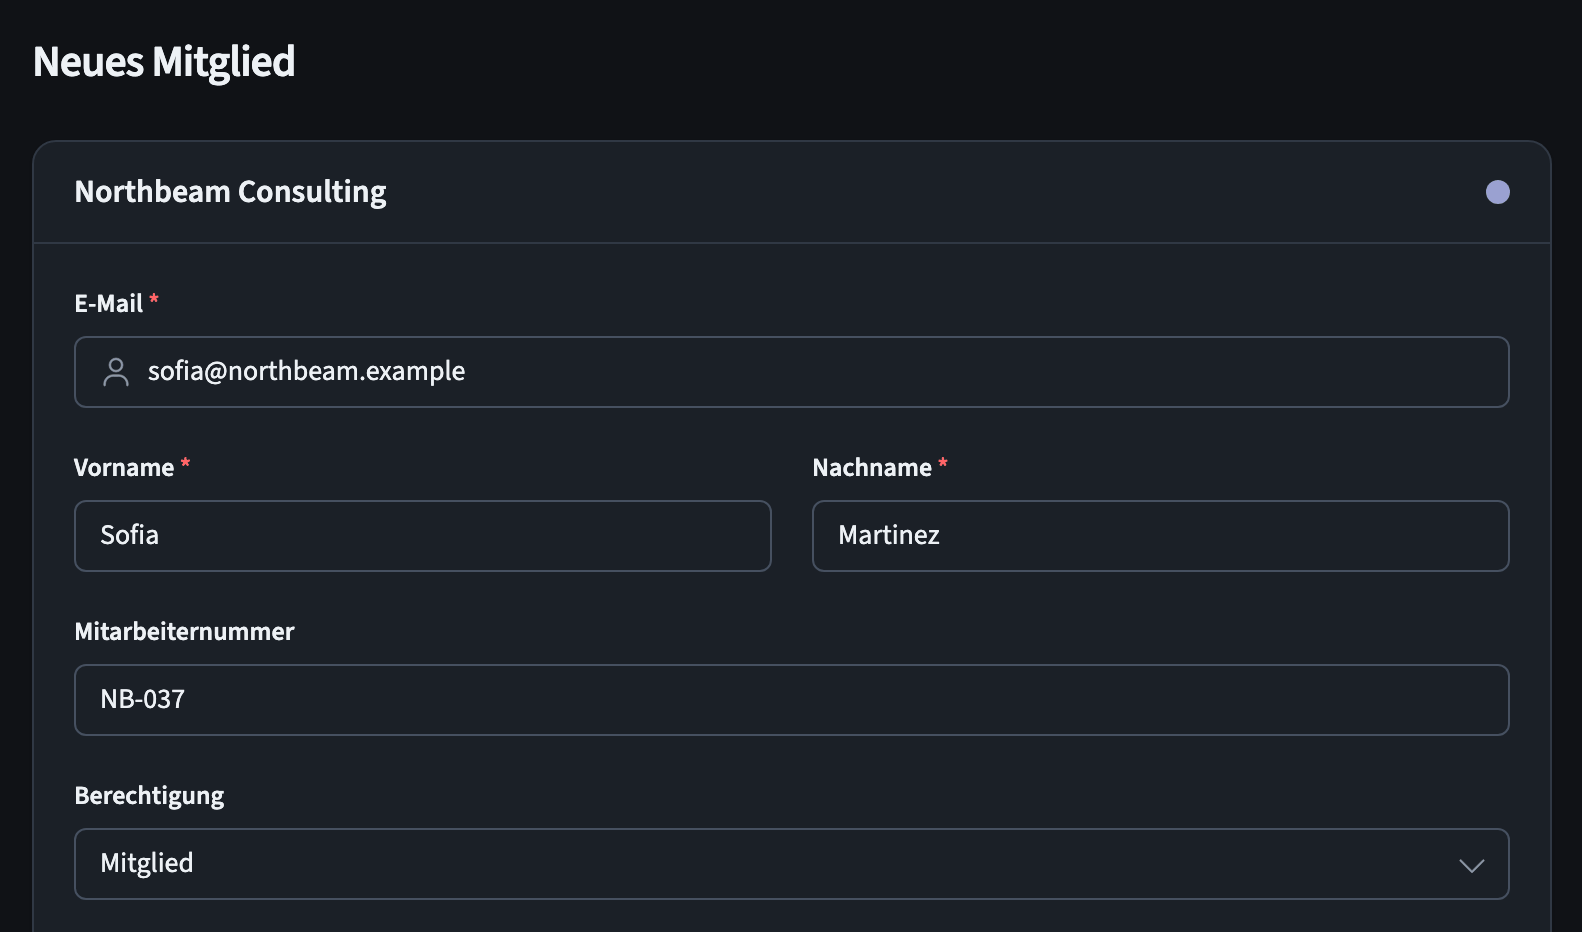Screen dimensions: 1582x932
Task: Click the red asterisk next to Nachname
Action: [943, 463]
